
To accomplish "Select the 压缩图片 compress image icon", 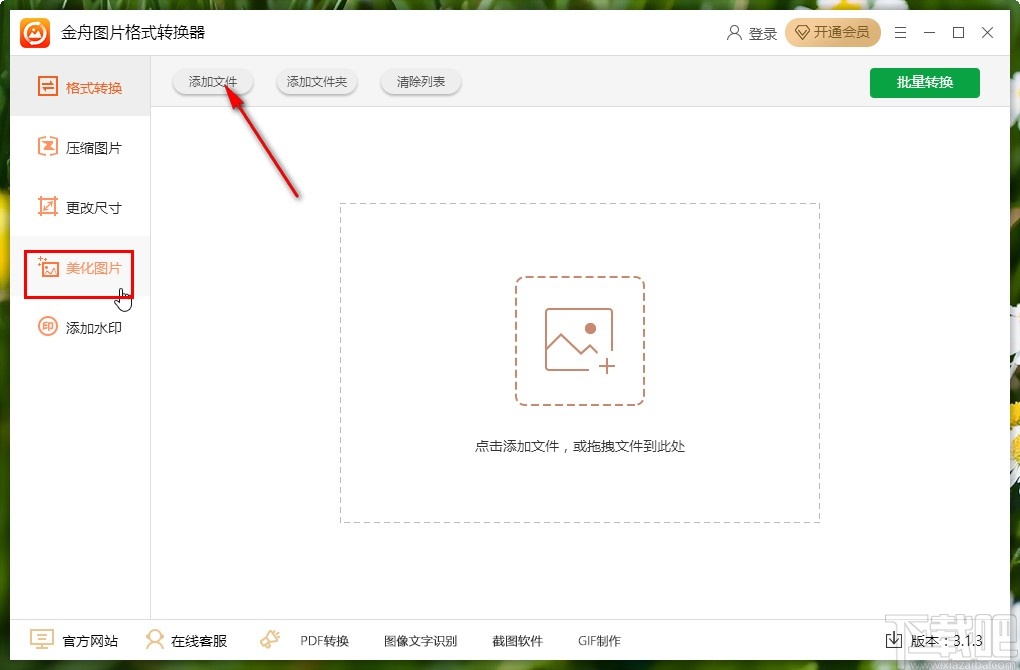I will point(46,147).
